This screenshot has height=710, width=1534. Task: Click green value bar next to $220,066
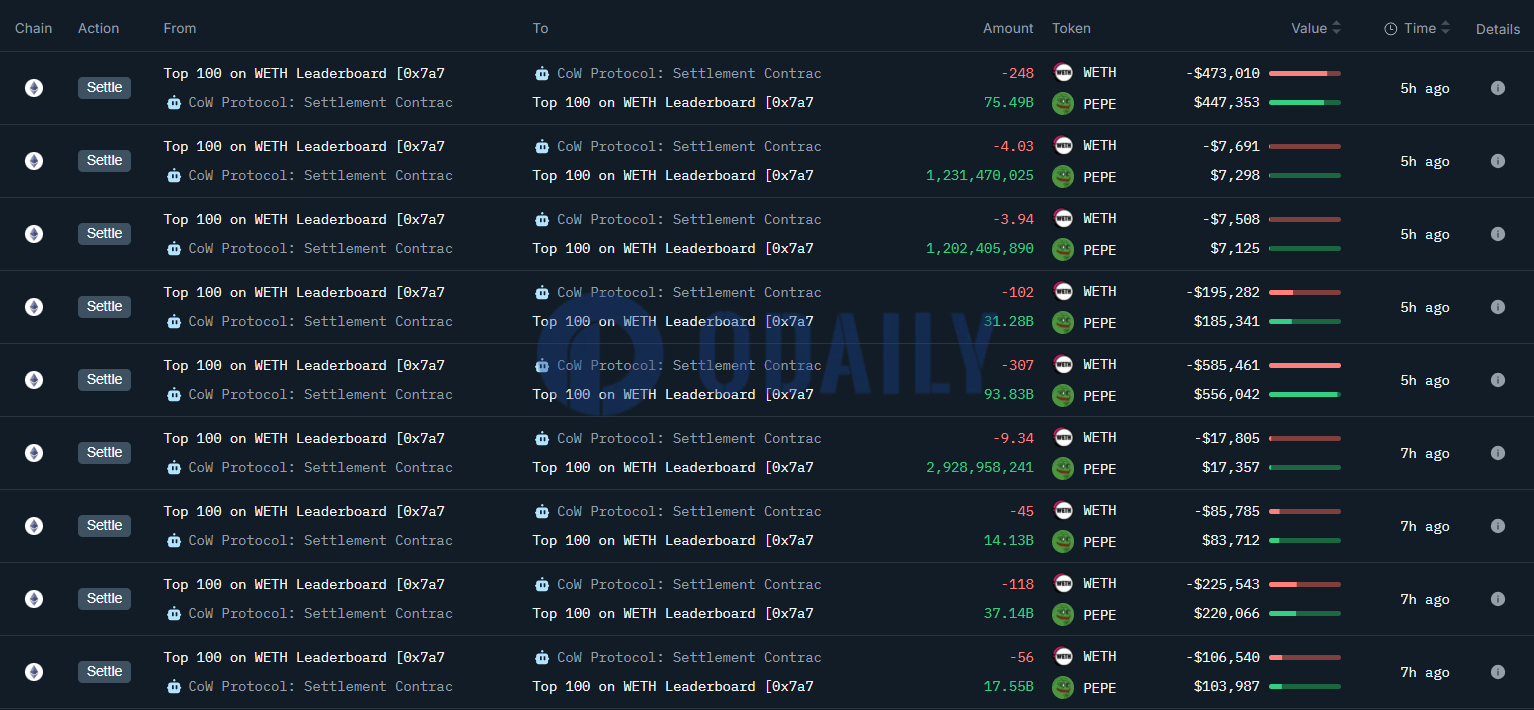[x=1305, y=614]
